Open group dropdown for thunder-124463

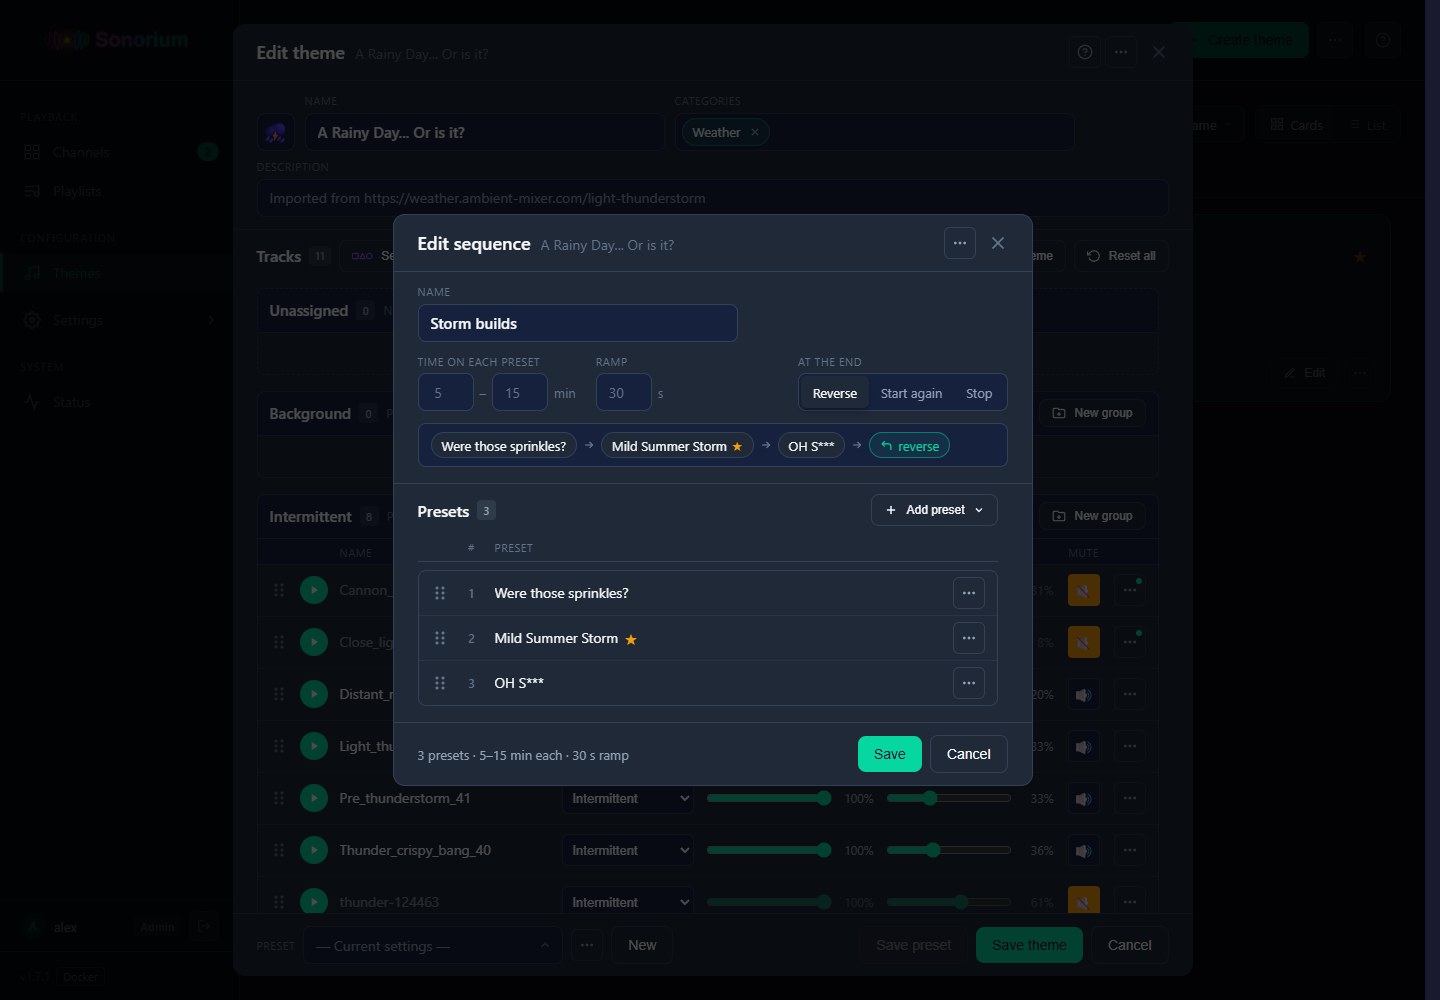(628, 901)
